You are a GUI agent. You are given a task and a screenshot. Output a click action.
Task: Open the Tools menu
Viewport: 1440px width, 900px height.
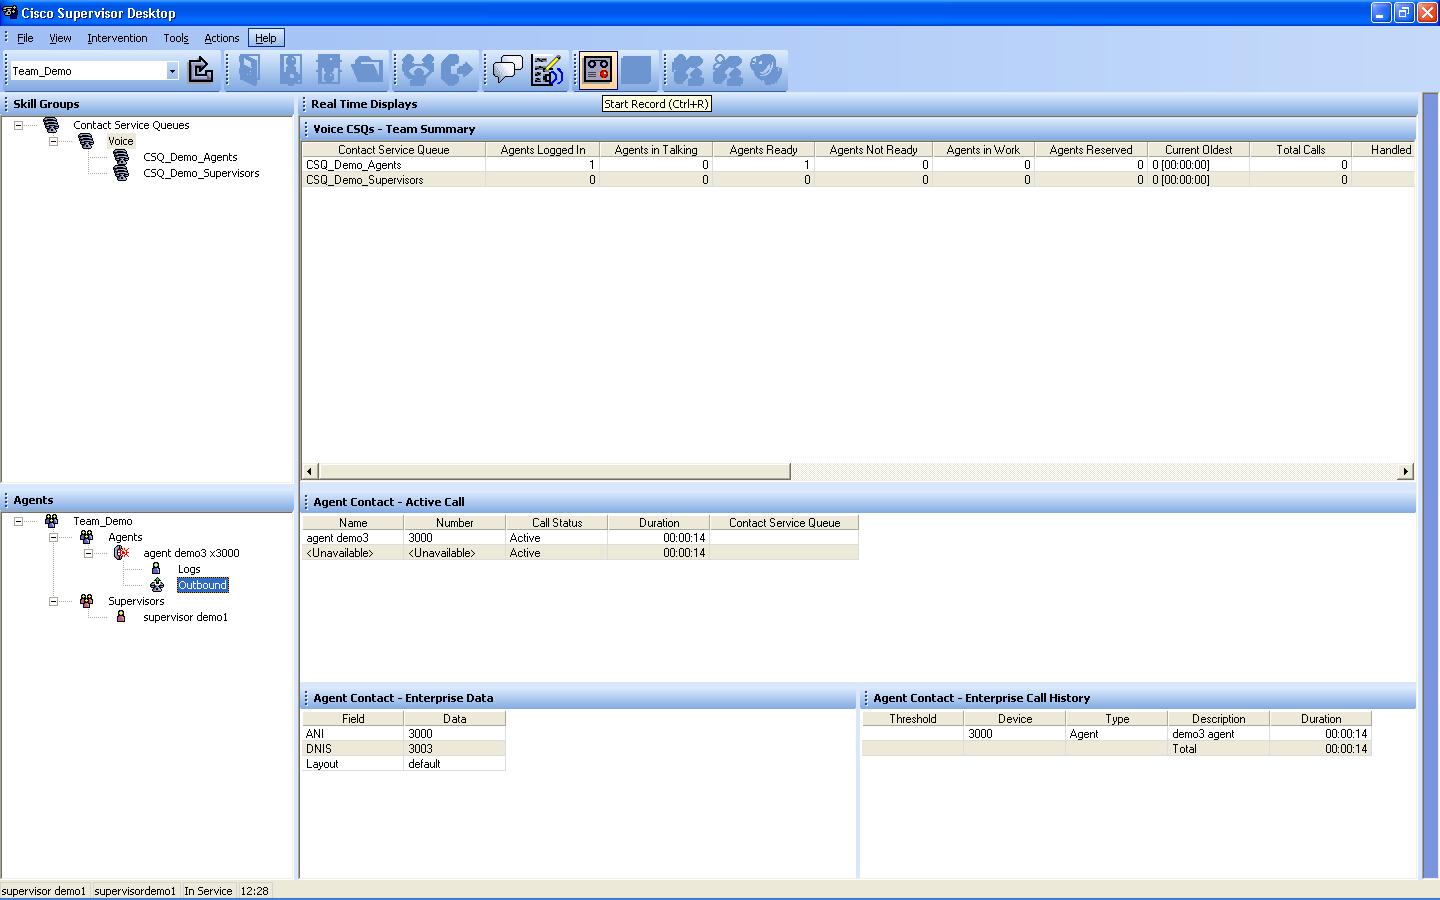pos(176,38)
